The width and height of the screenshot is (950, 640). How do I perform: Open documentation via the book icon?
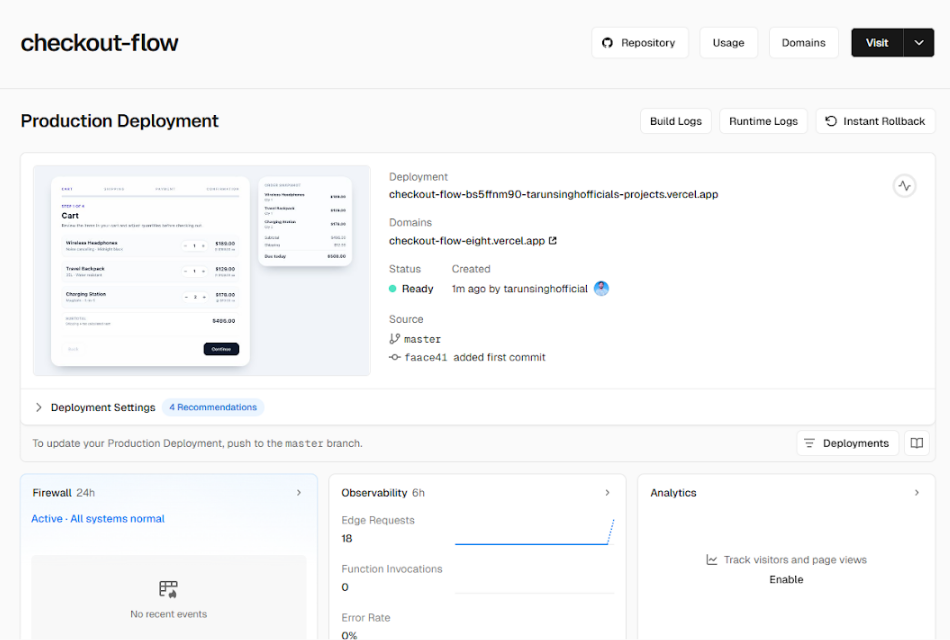pyautogui.click(x=917, y=442)
